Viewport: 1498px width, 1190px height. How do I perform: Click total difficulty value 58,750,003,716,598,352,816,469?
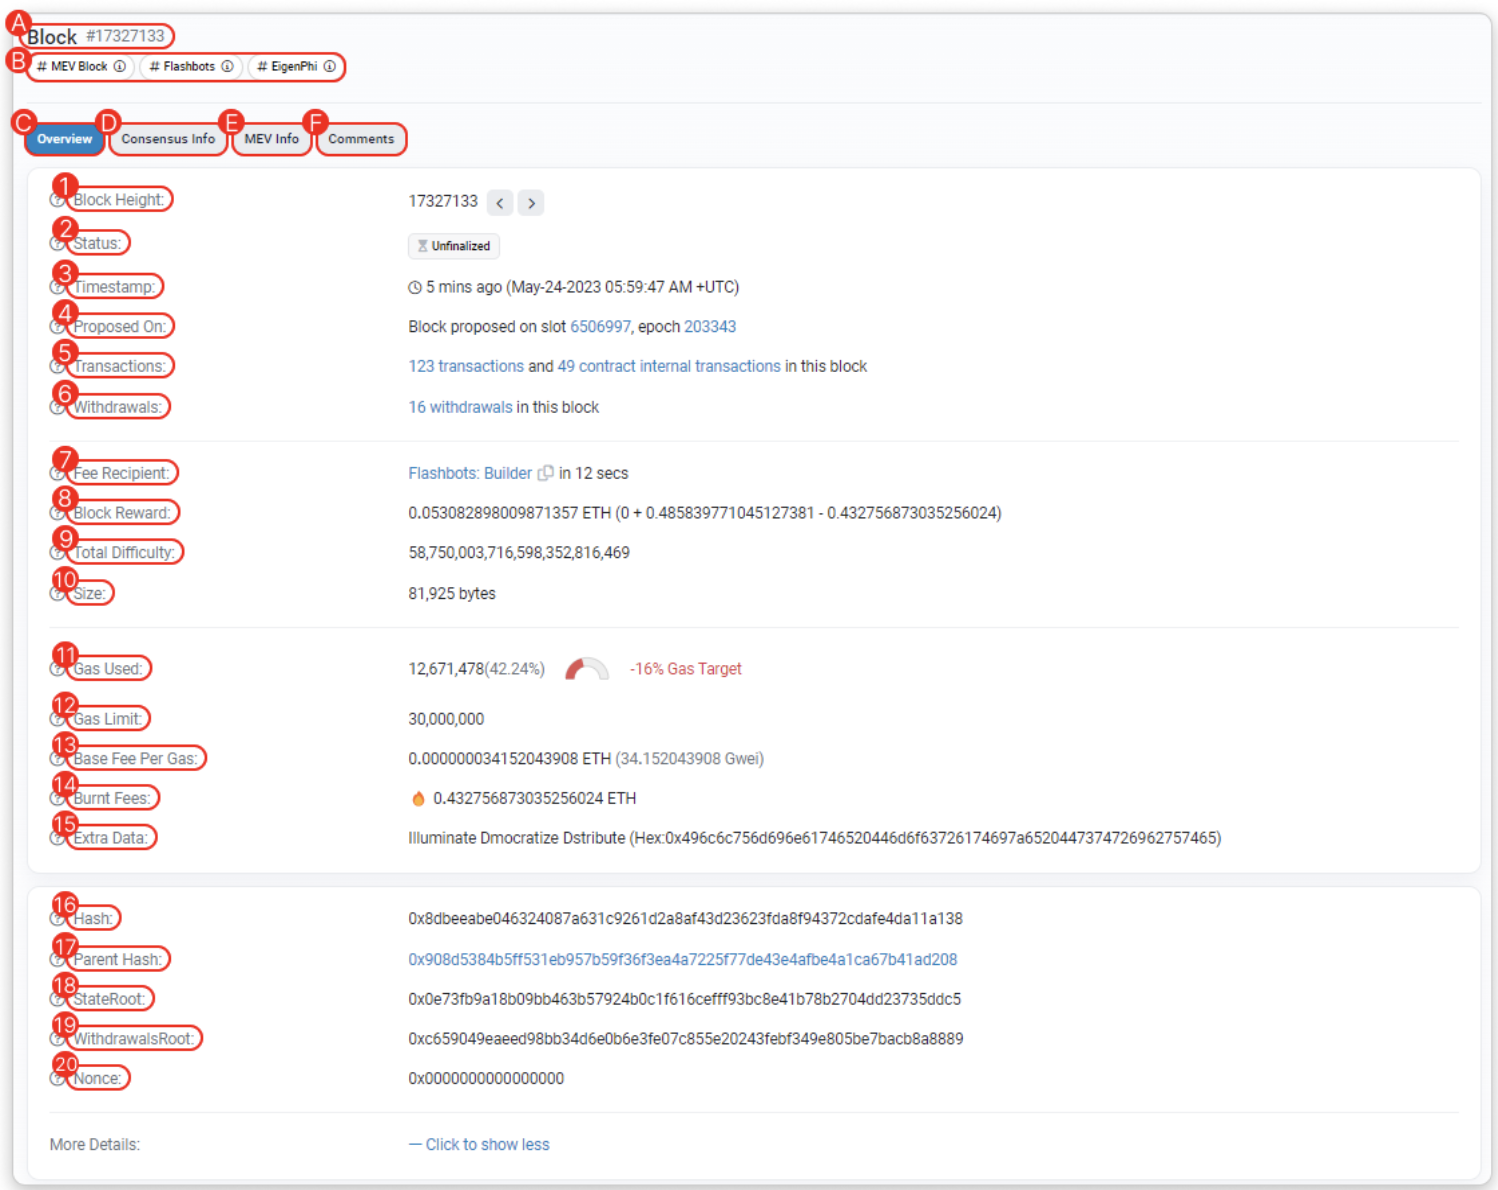[519, 553]
